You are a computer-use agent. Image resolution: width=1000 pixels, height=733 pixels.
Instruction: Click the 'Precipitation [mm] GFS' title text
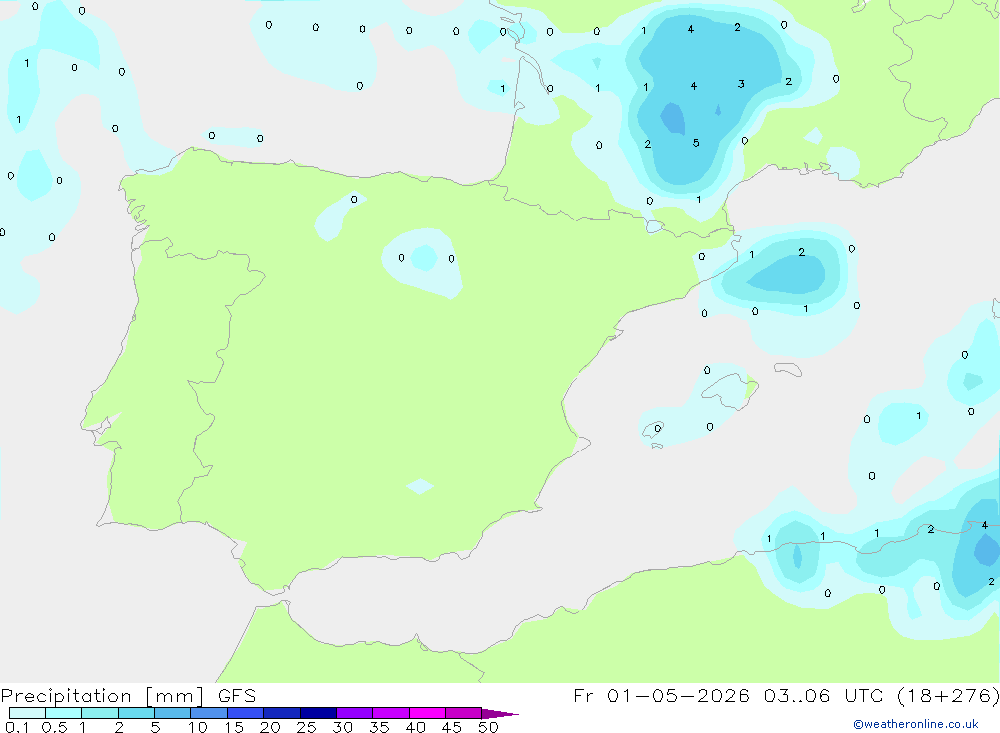(x=128, y=696)
